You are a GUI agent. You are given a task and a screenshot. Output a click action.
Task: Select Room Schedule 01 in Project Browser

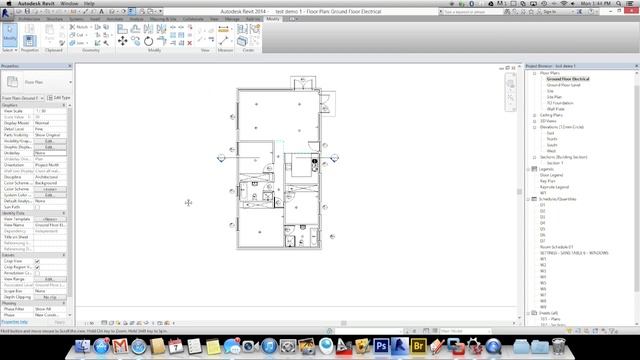coord(556,247)
